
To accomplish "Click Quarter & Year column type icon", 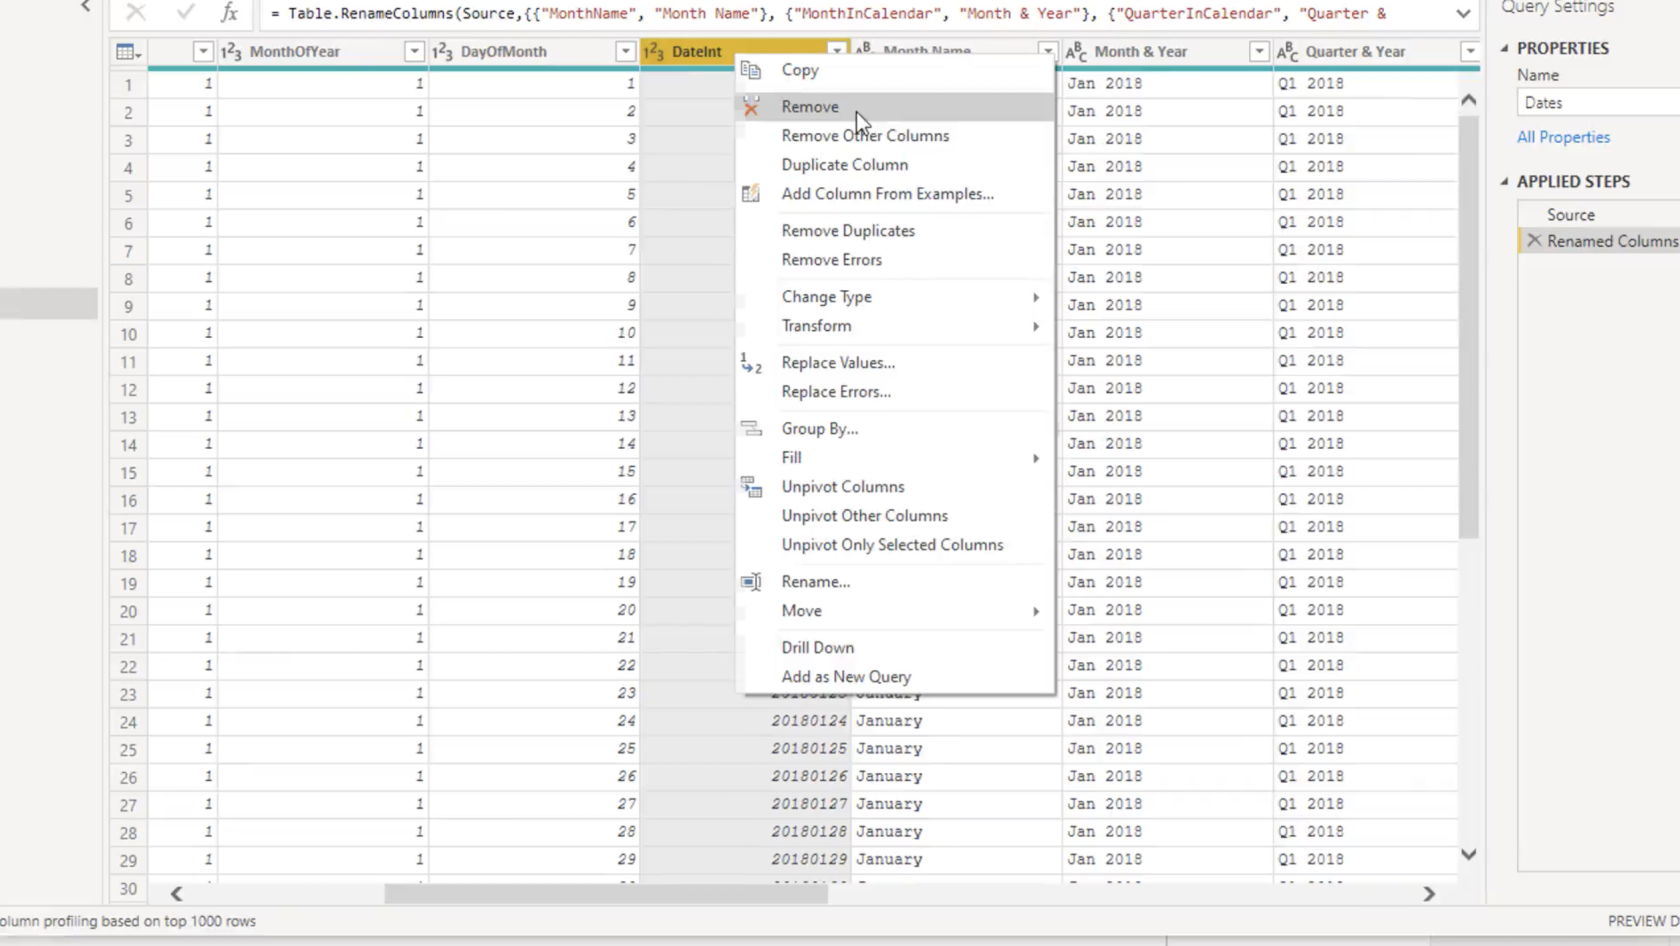I will coord(1287,52).
